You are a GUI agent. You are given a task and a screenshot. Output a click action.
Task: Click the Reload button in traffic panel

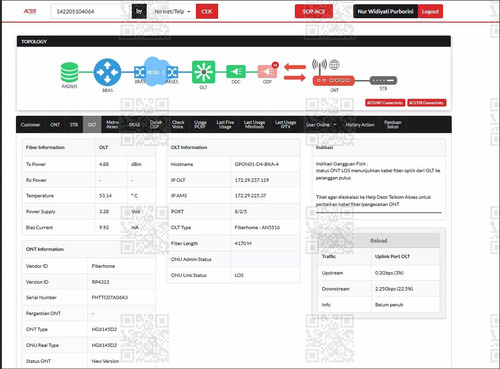(379, 241)
